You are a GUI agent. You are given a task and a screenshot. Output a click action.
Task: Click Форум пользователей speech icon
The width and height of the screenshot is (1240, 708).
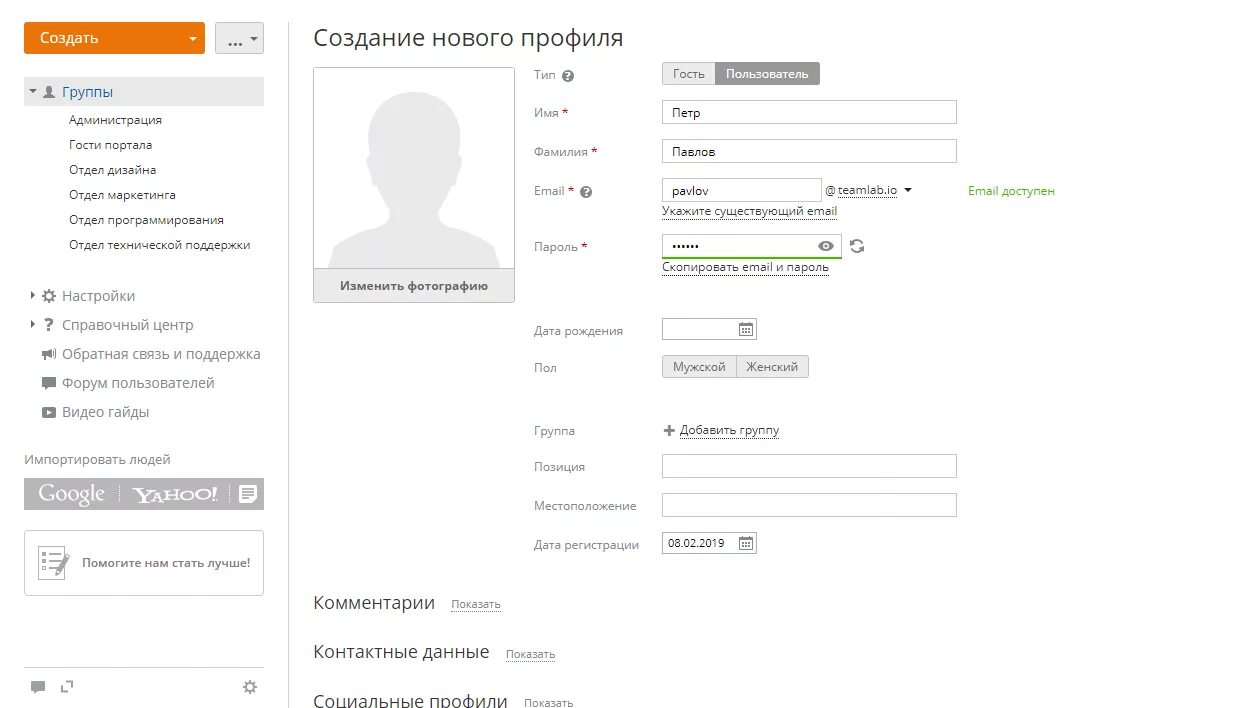[x=49, y=383]
